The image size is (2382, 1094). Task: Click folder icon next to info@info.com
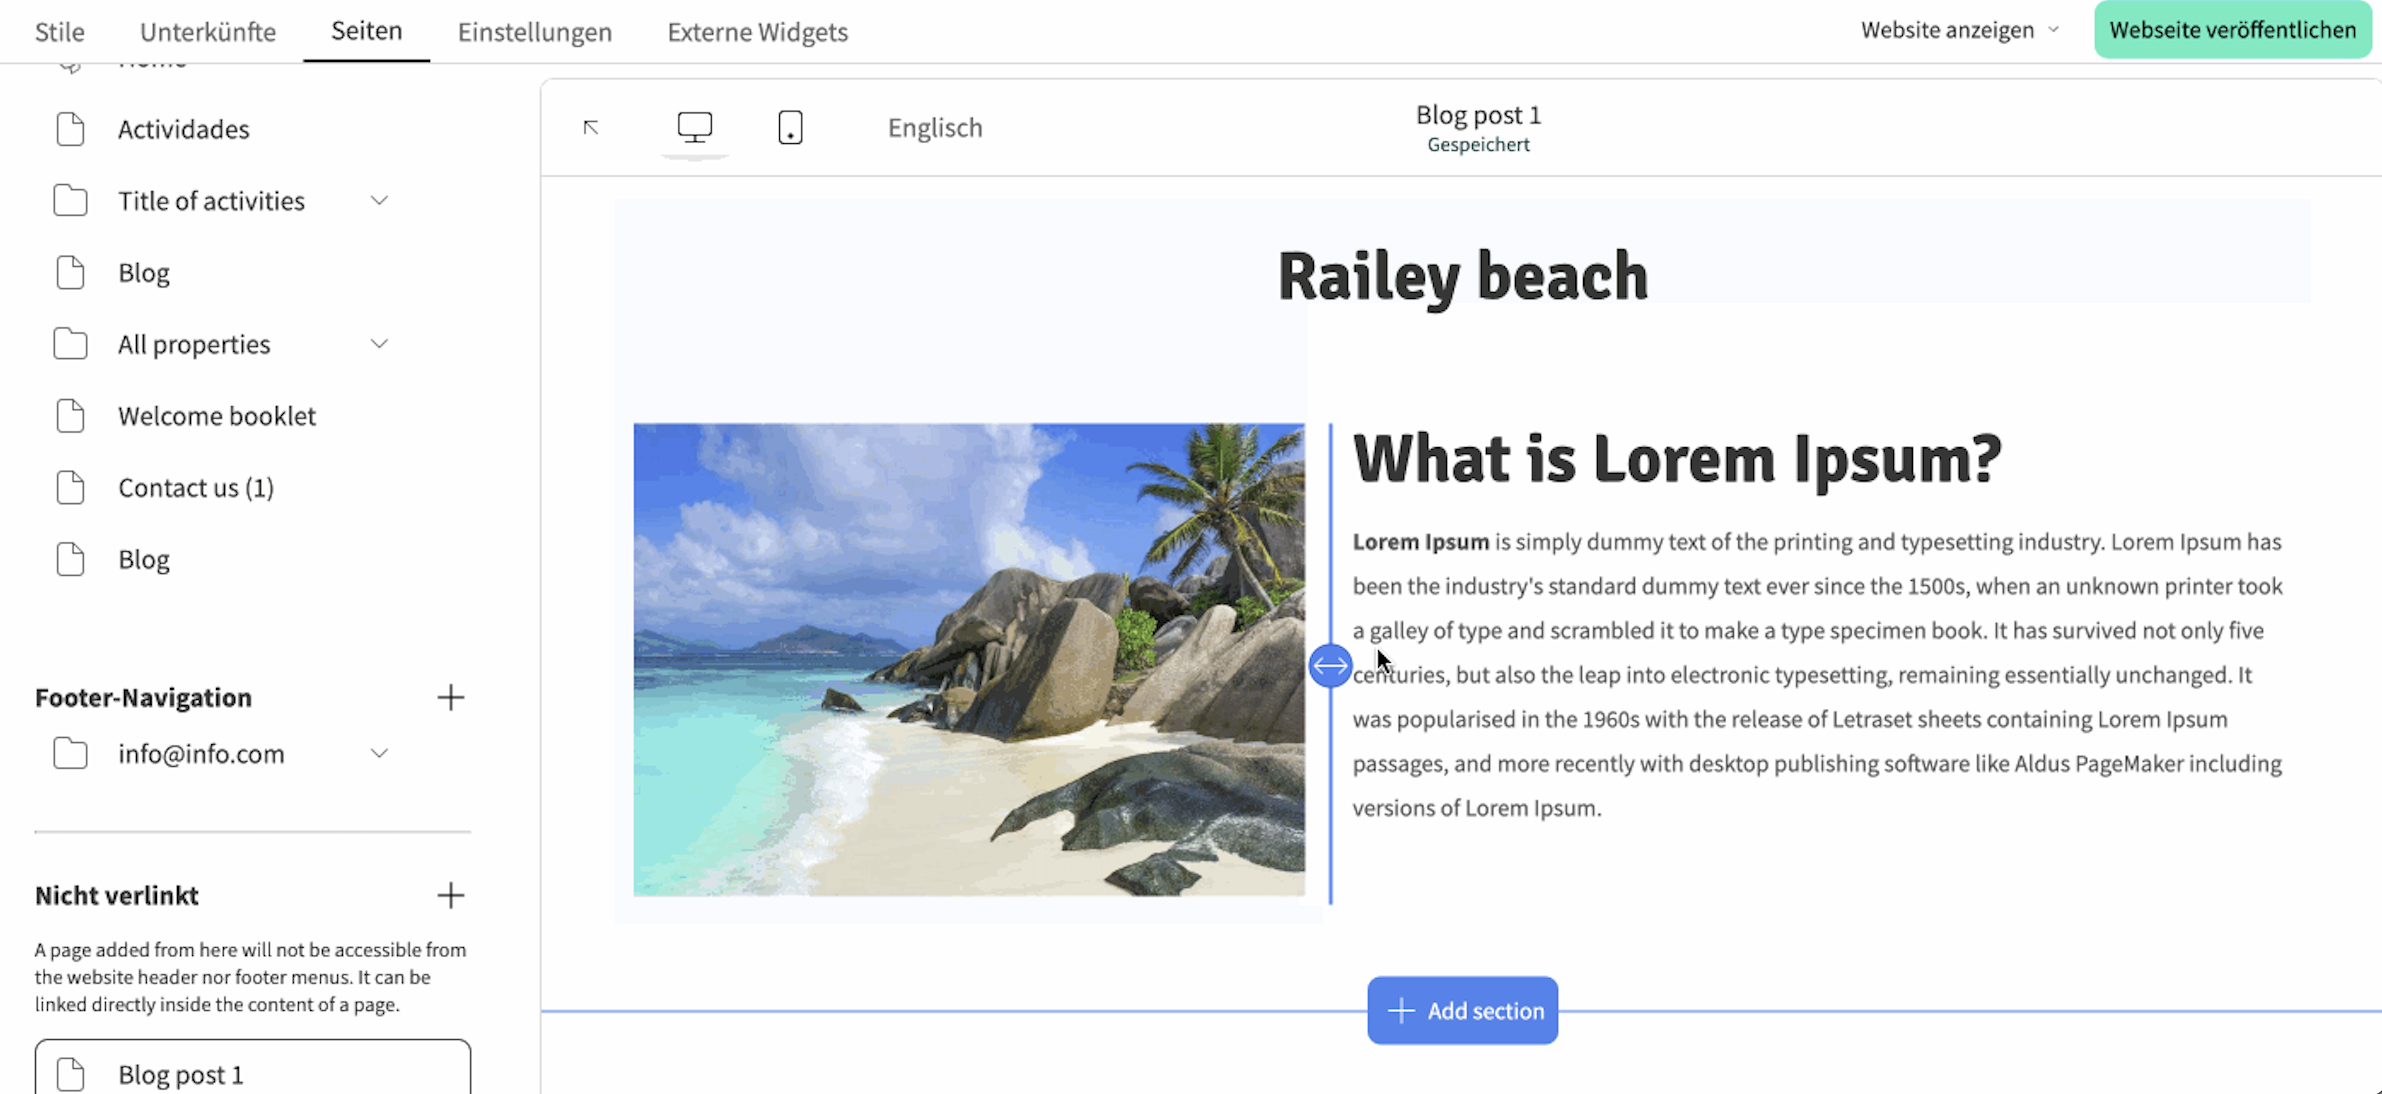click(x=70, y=754)
